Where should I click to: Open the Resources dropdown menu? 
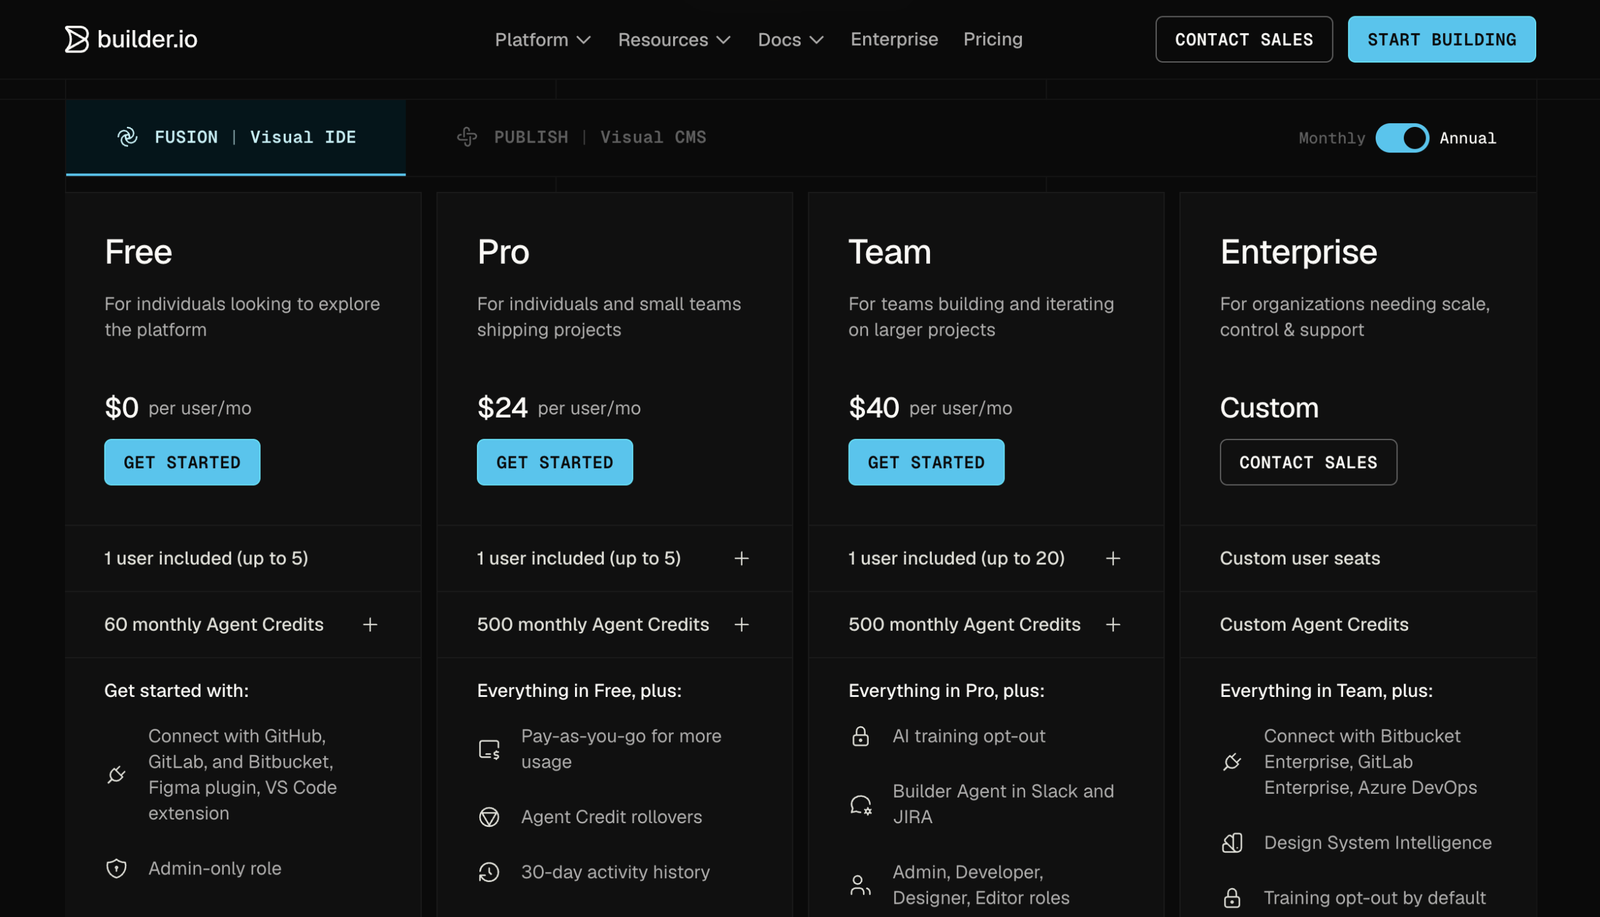pos(674,39)
